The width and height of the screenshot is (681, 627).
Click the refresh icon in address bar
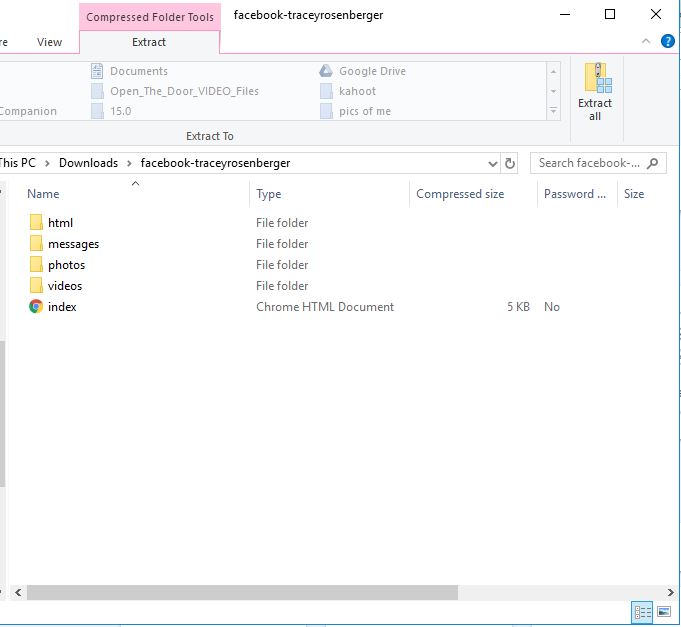(509, 163)
